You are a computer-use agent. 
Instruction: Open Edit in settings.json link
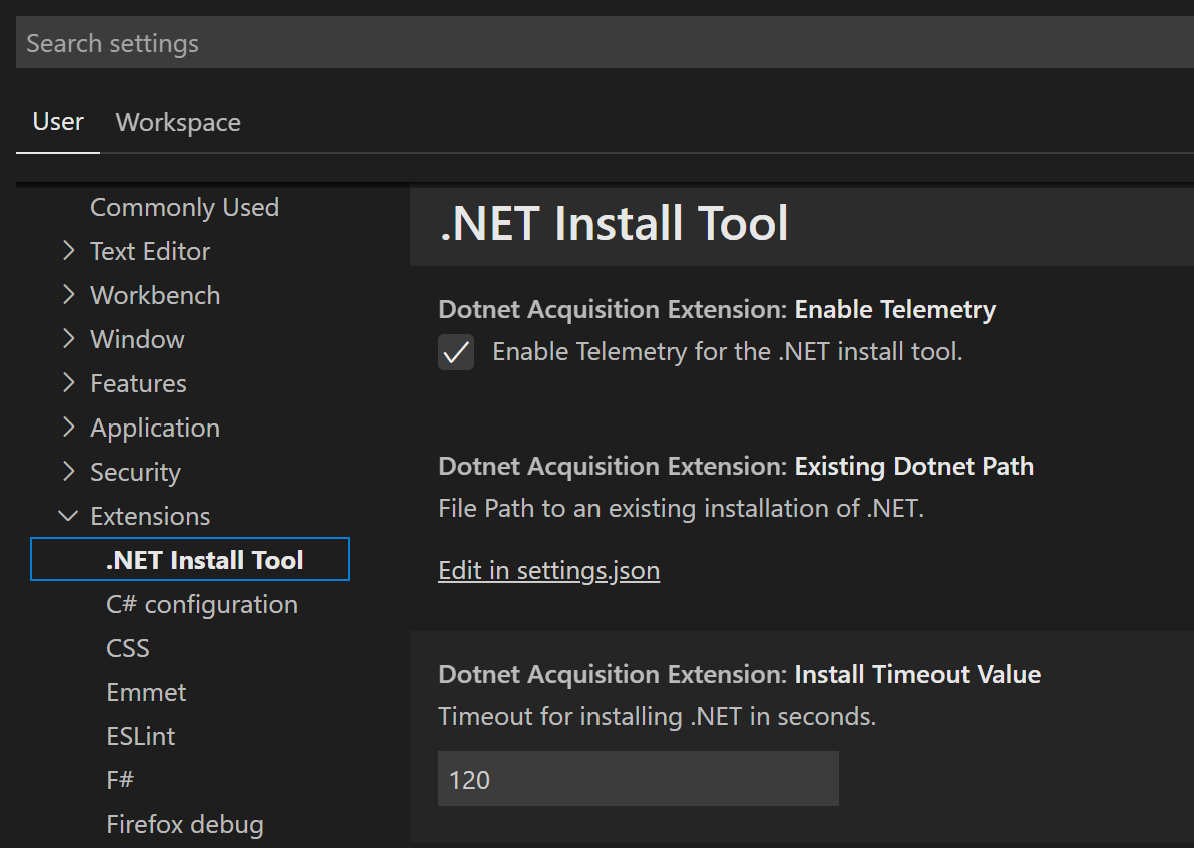pyautogui.click(x=549, y=570)
